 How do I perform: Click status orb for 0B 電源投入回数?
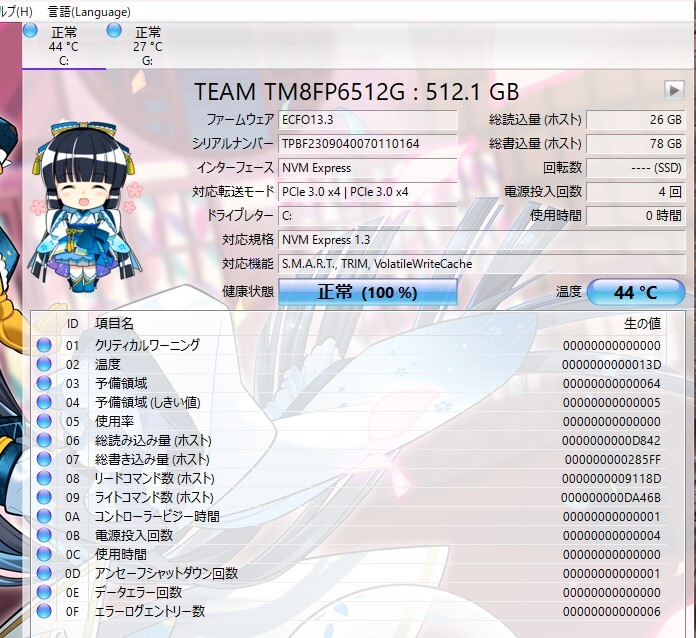click(x=44, y=535)
